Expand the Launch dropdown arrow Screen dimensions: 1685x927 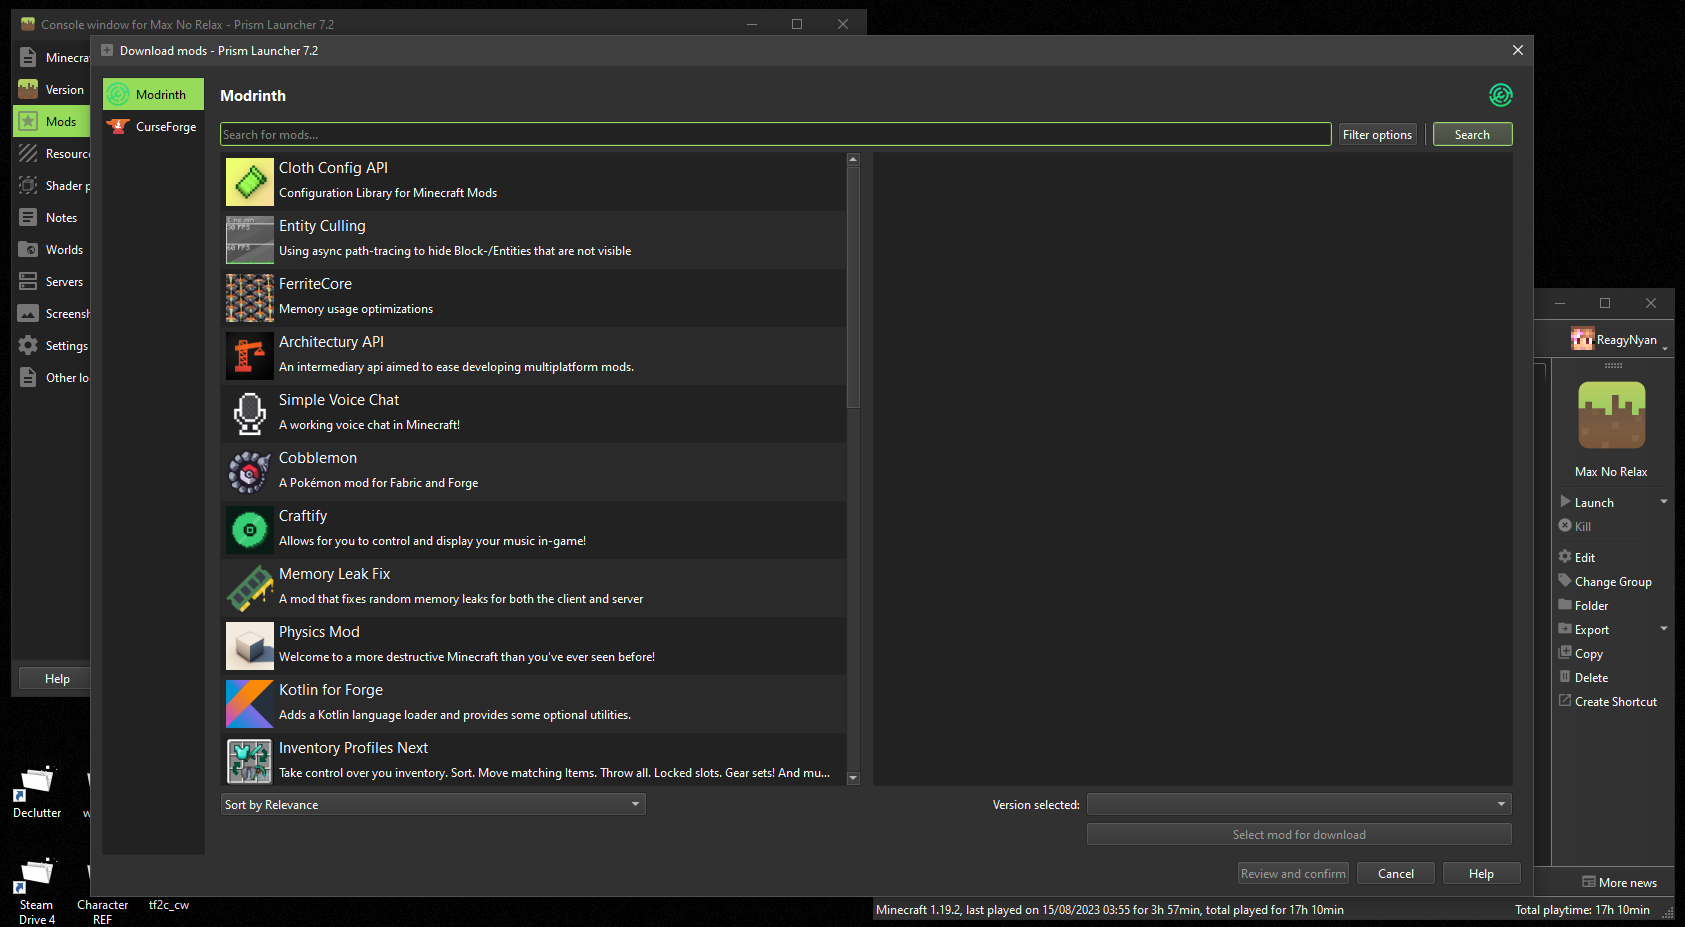pos(1664,502)
